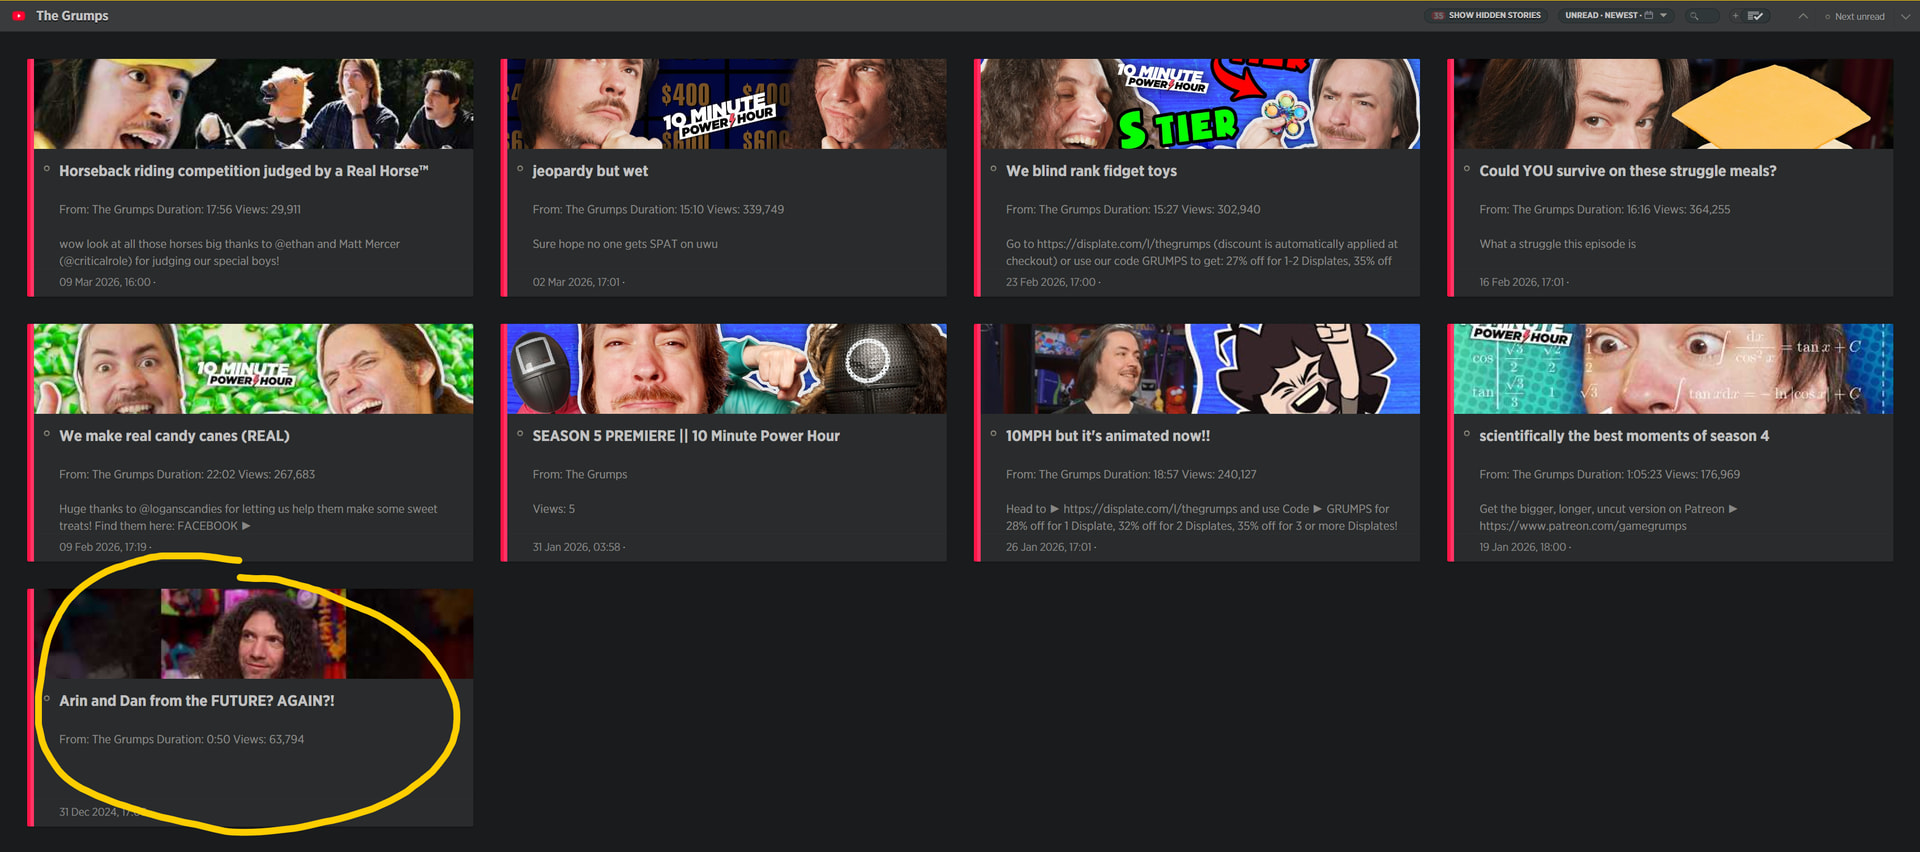Toggle unread dot on Horseback riding story
Image resolution: width=1920 pixels, height=852 pixels.
point(47,169)
